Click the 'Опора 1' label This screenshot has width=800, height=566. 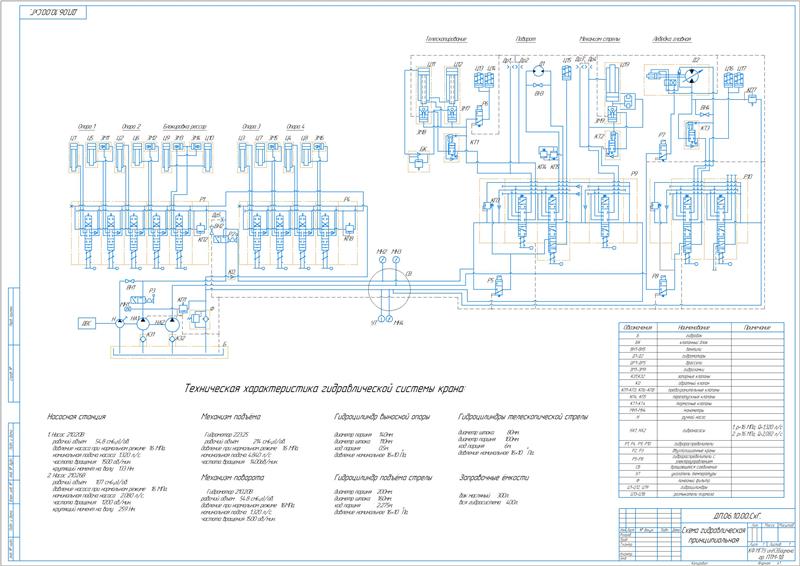coord(87,127)
